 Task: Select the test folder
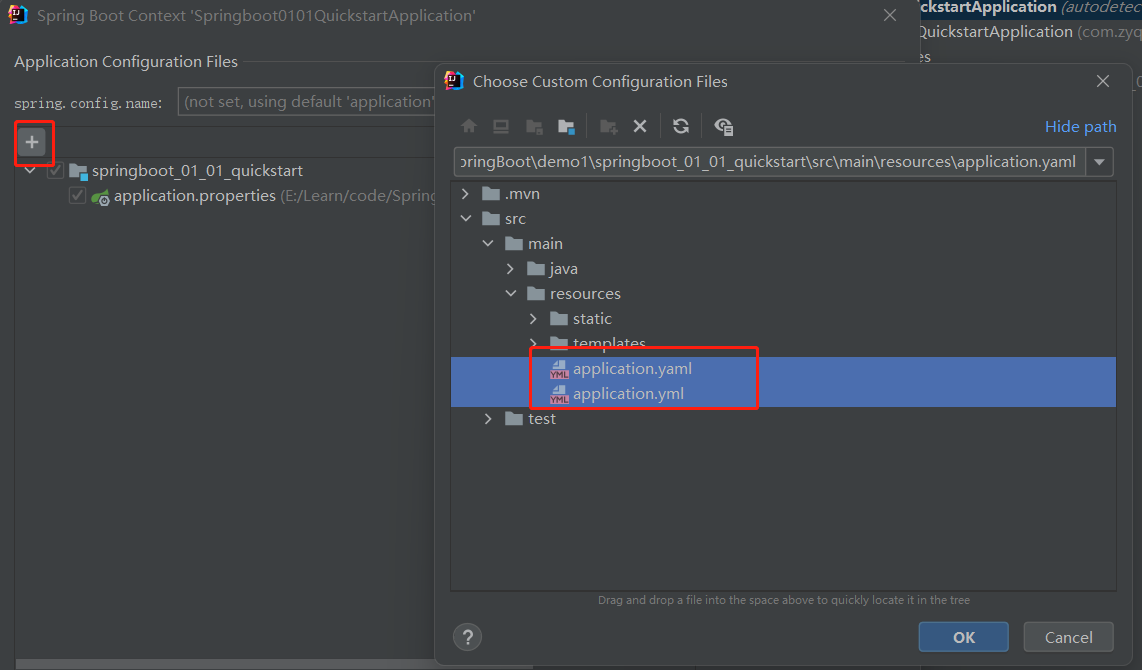pos(530,419)
